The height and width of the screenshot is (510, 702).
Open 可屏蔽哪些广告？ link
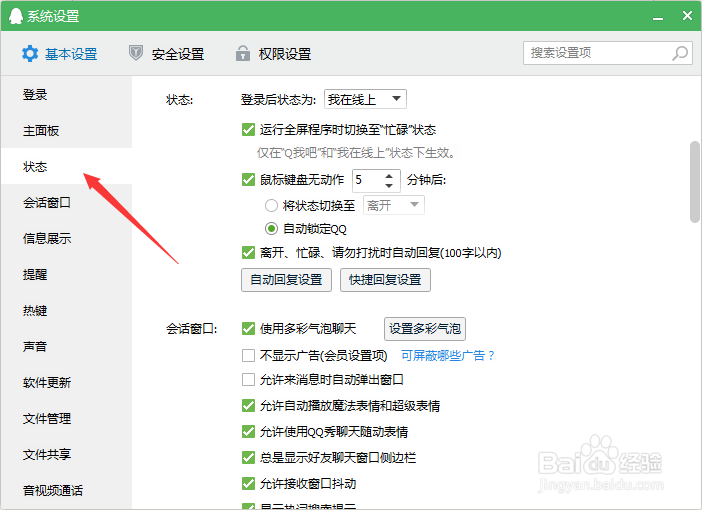pyautogui.click(x=448, y=356)
